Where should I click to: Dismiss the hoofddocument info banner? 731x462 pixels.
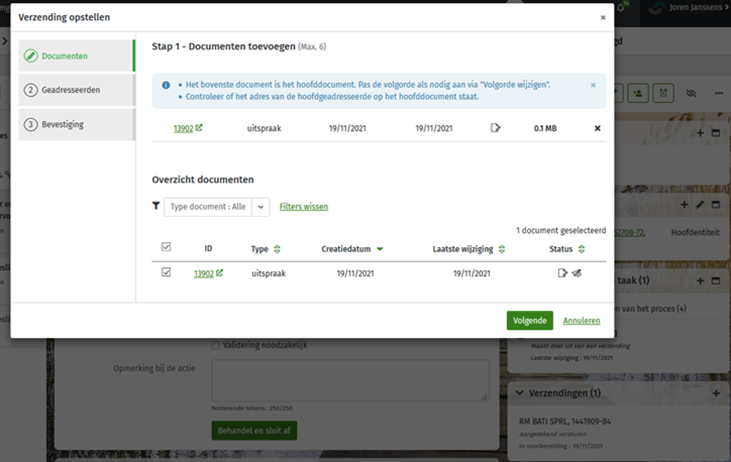593,85
